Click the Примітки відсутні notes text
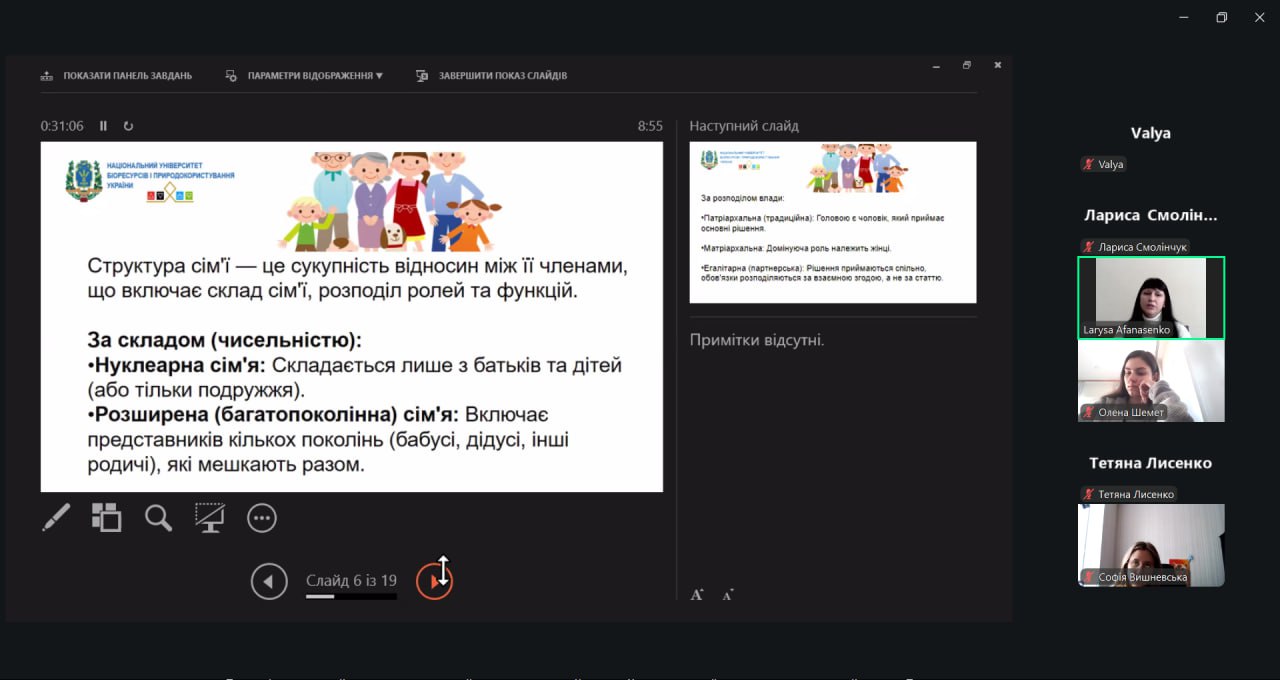 (757, 340)
